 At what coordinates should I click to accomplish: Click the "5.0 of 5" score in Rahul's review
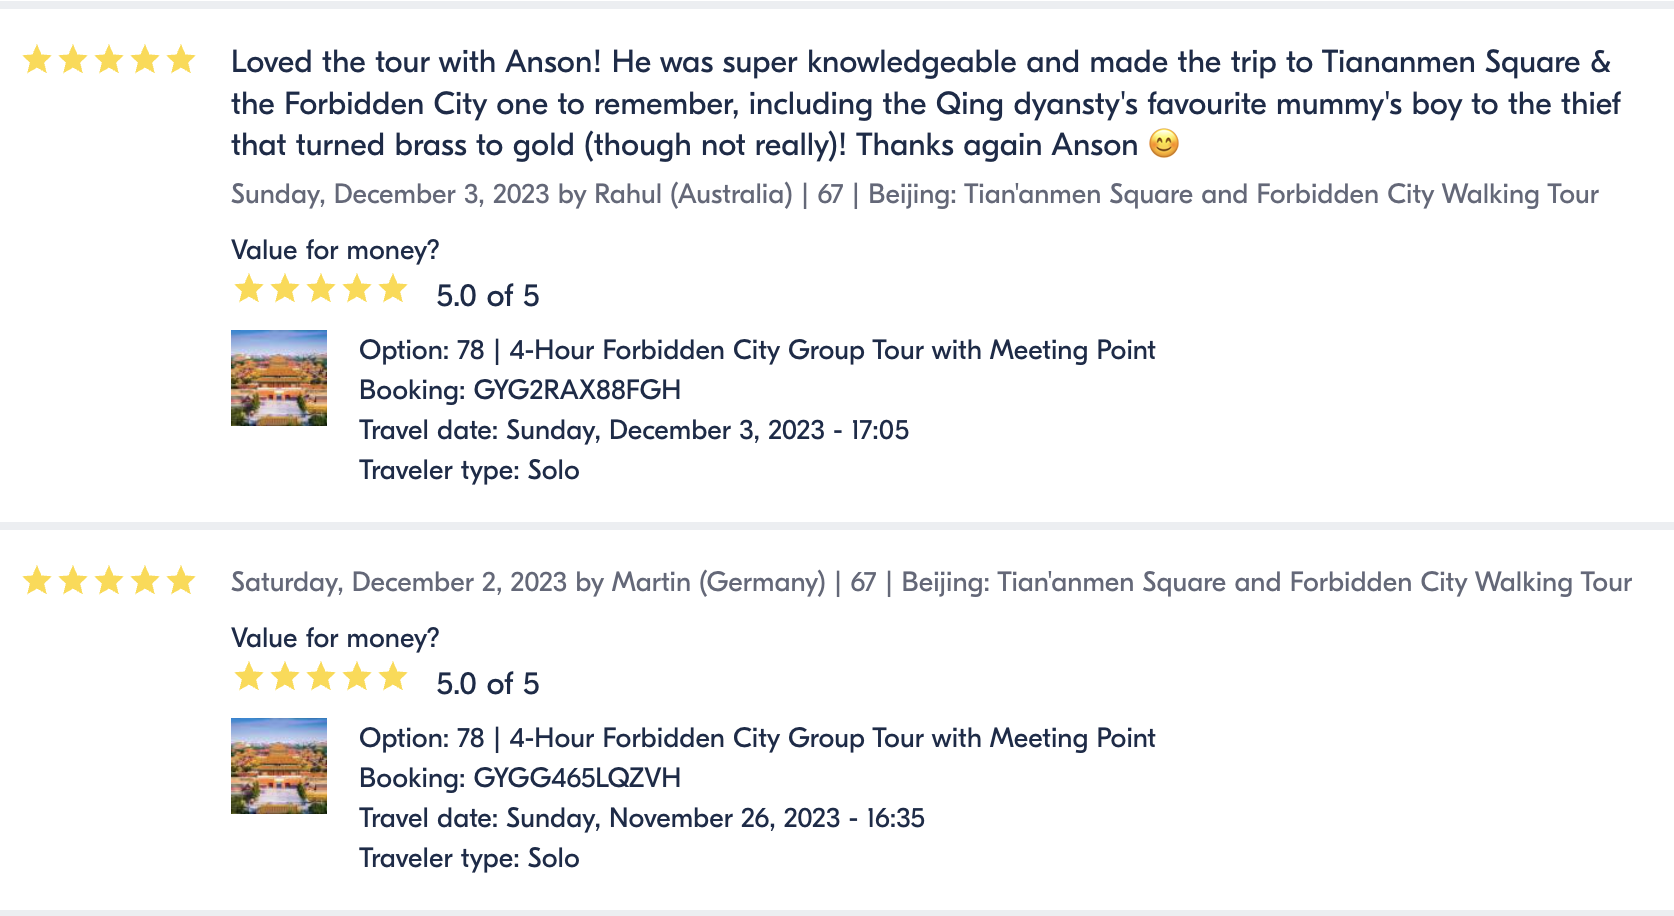pos(488,296)
